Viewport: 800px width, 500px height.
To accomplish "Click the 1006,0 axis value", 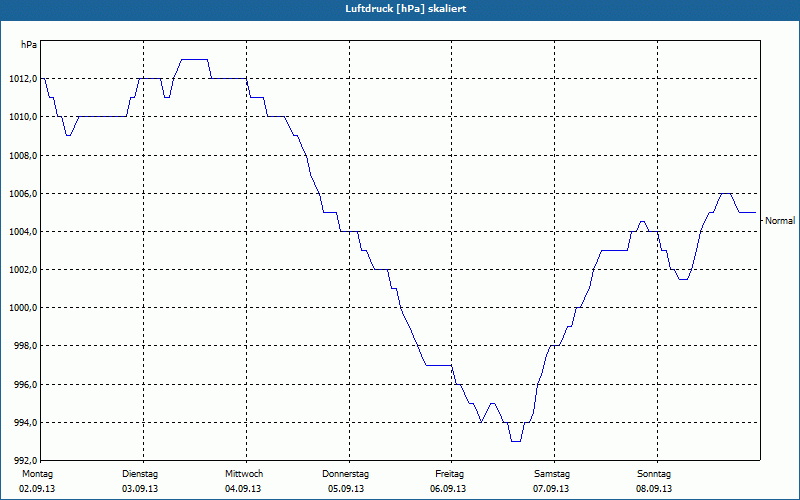I will [23, 193].
